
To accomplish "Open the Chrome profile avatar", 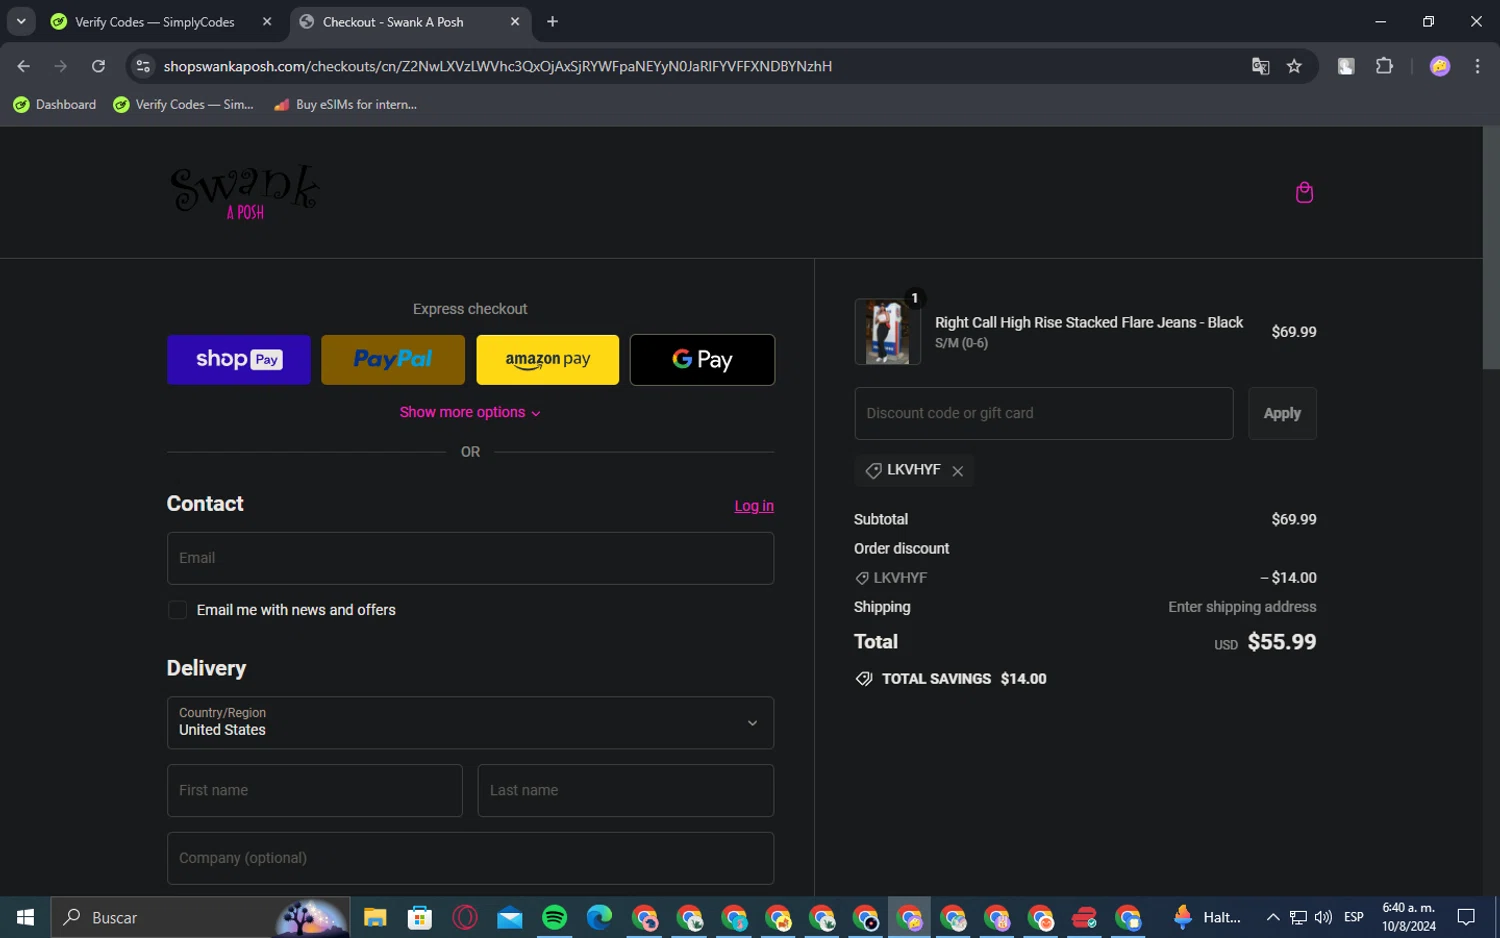I will click(x=1440, y=66).
